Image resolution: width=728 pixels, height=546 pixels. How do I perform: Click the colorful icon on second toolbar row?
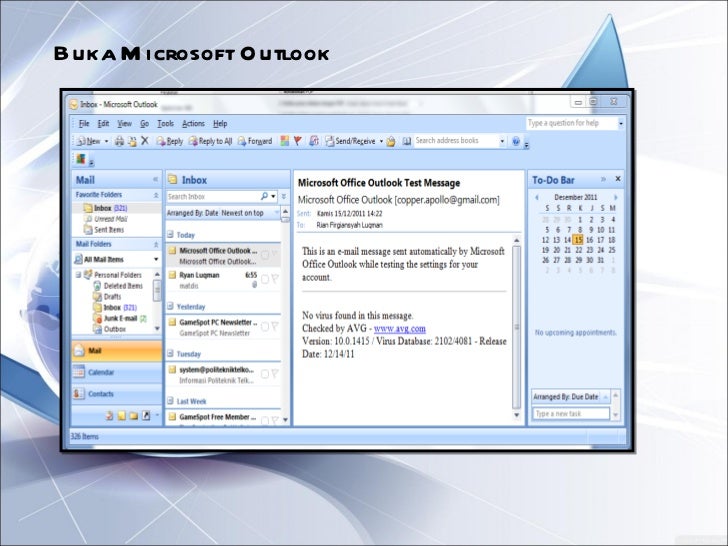(81, 159)
